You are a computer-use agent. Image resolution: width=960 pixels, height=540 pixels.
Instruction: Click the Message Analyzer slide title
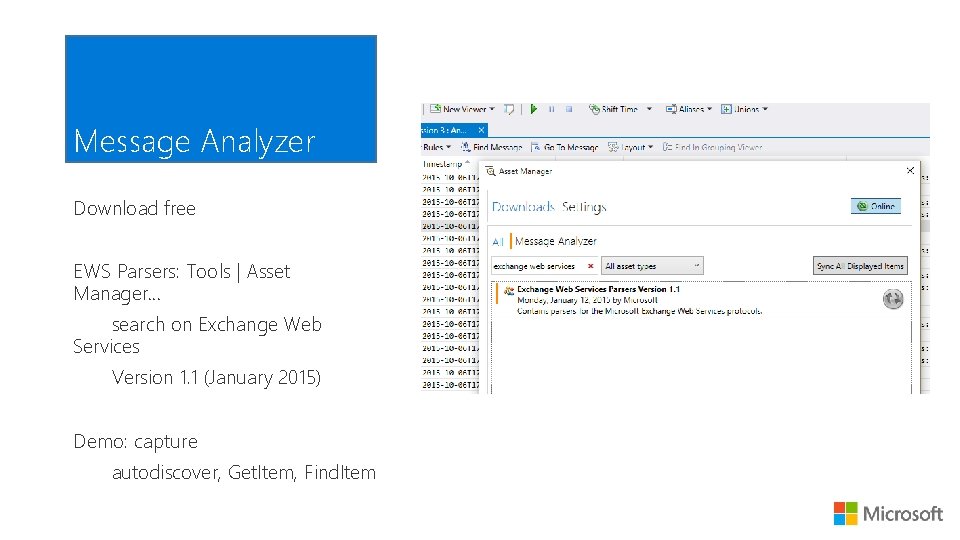(x=194, y=141)
